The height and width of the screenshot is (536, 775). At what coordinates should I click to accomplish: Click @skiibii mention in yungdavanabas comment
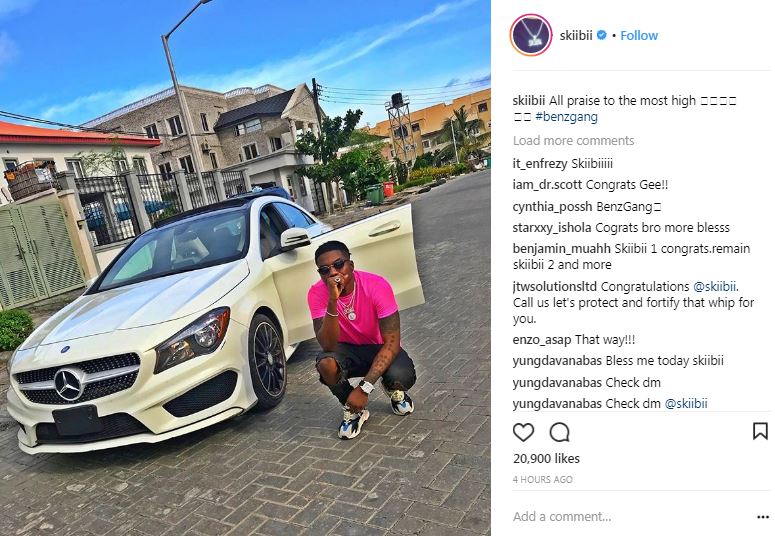(686, 404)
